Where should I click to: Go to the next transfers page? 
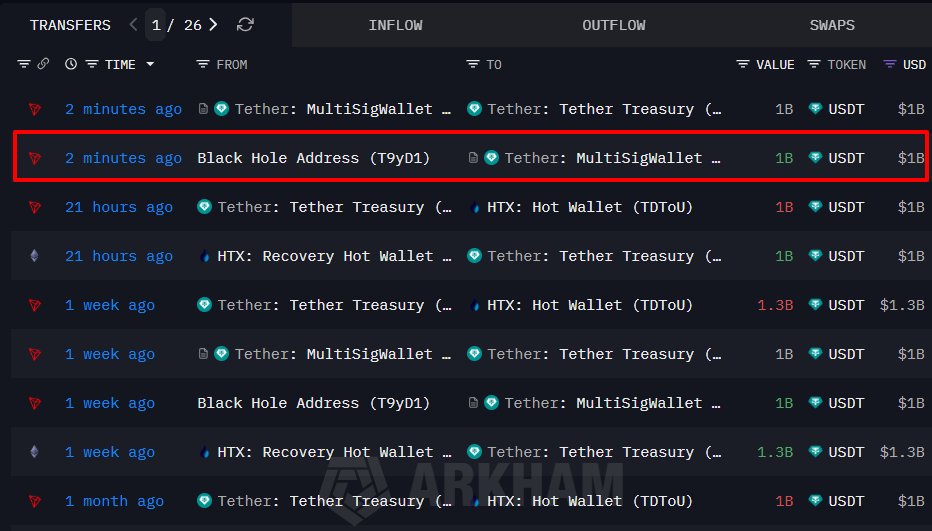[x=213, y=24]
